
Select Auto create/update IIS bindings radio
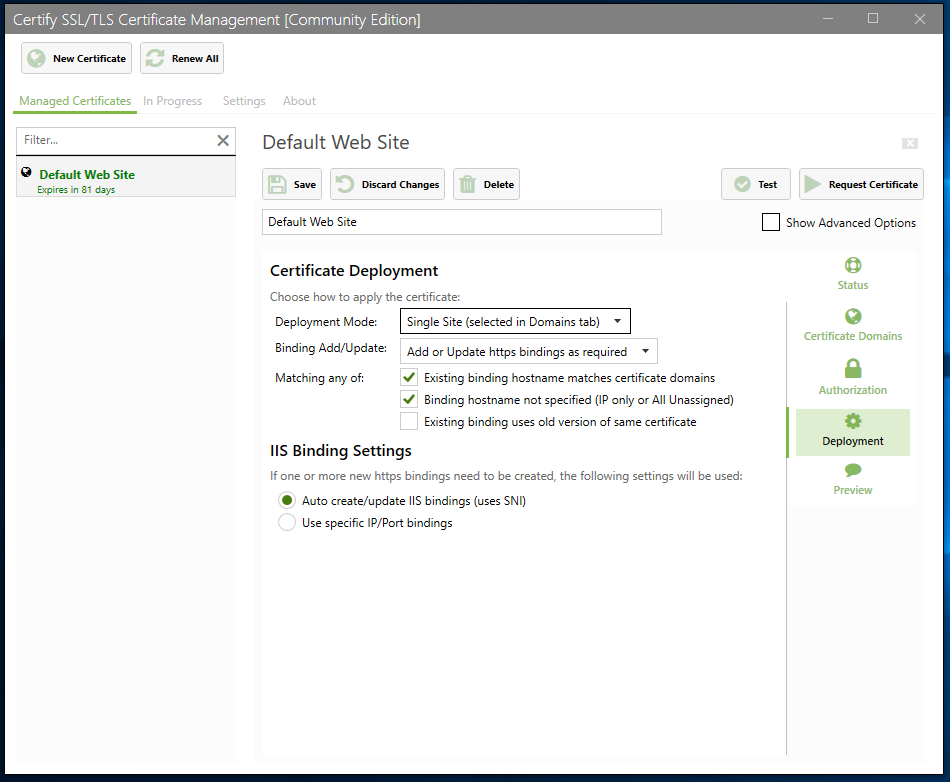(287, 500)
